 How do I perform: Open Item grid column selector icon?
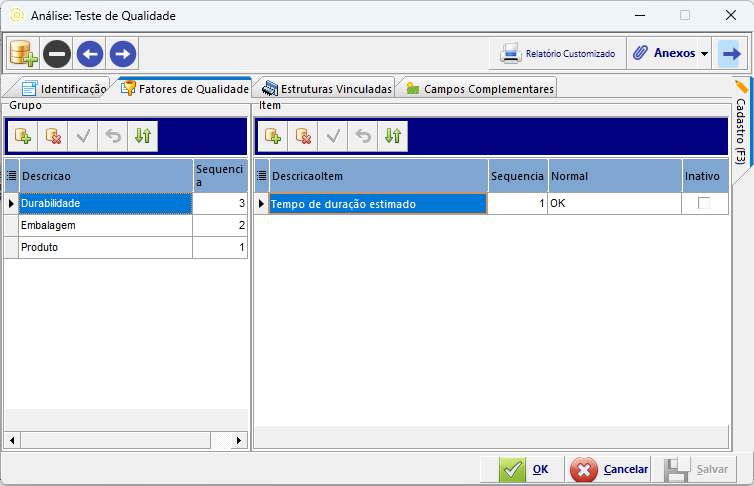[x=262, y=176]
